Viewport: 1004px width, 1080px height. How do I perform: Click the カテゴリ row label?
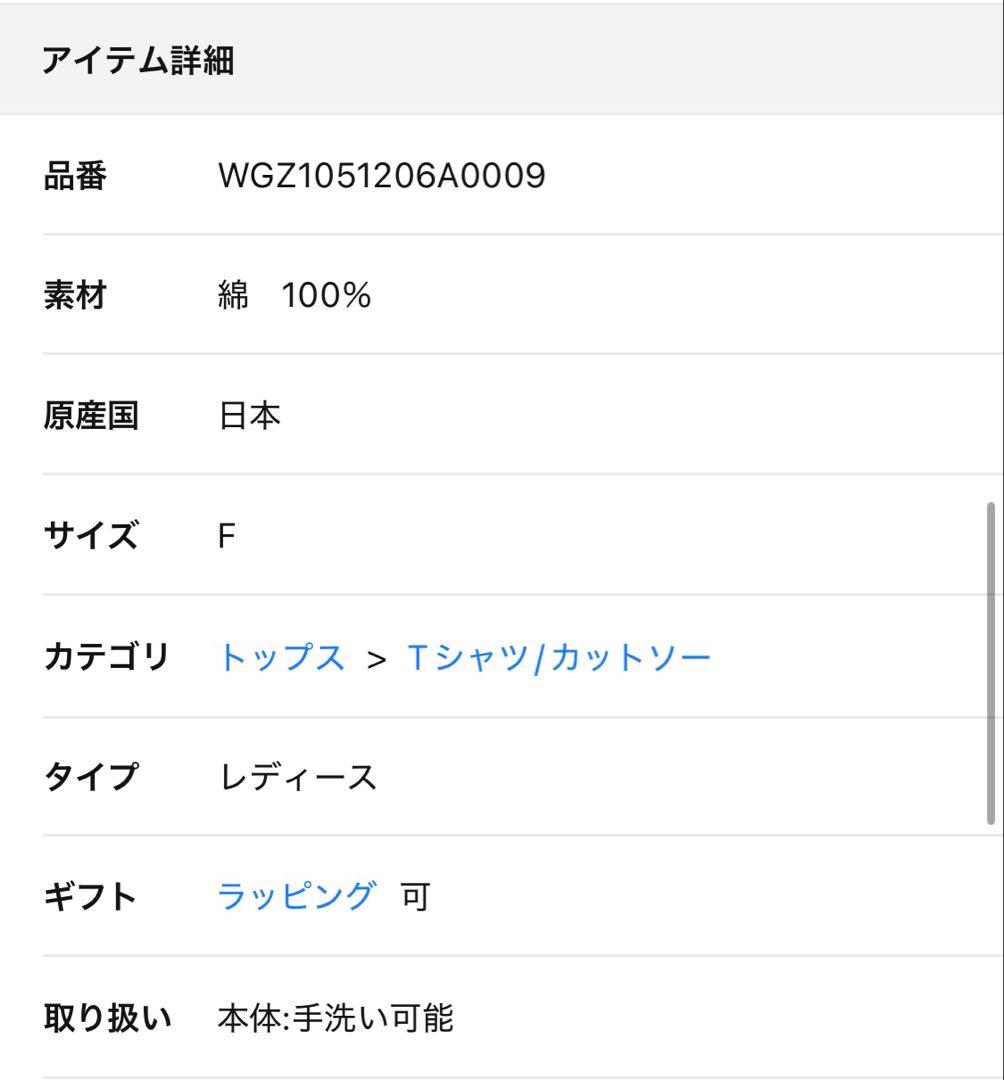(x=107, y=657)
